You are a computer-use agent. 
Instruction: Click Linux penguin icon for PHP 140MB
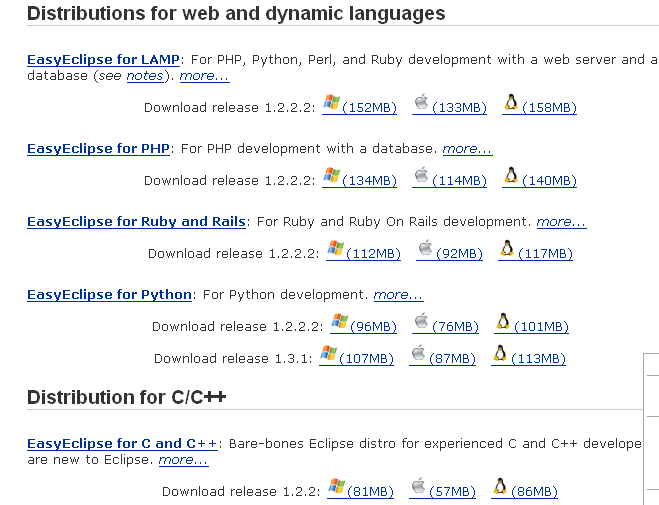[x=511, y=175]
